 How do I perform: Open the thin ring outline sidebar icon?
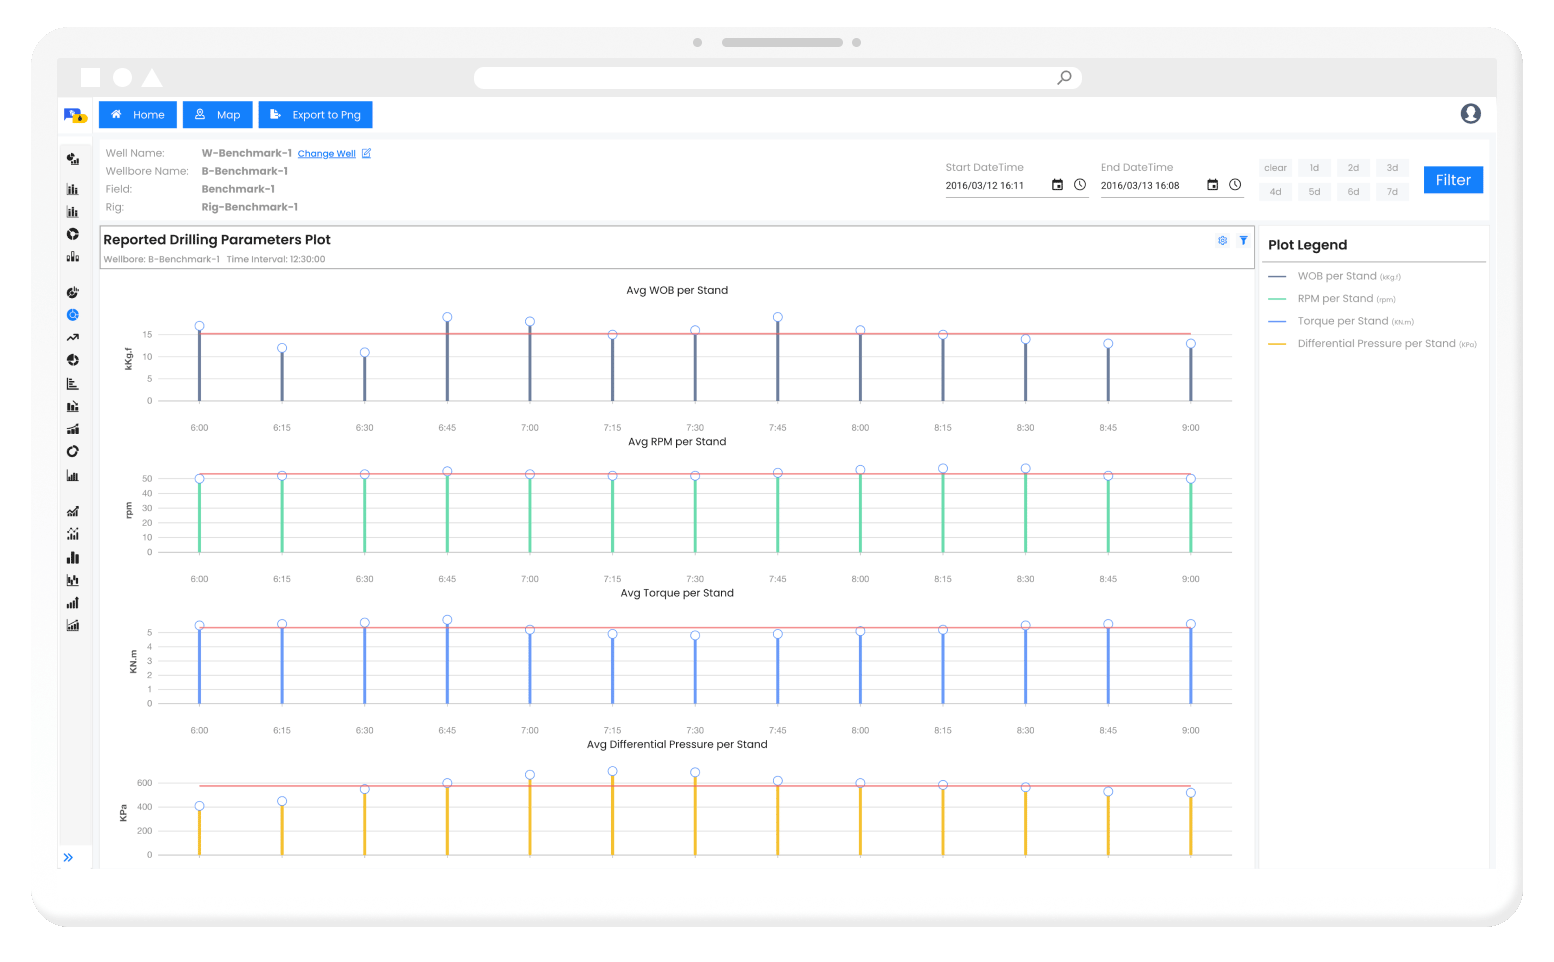[x=72, y=451]
